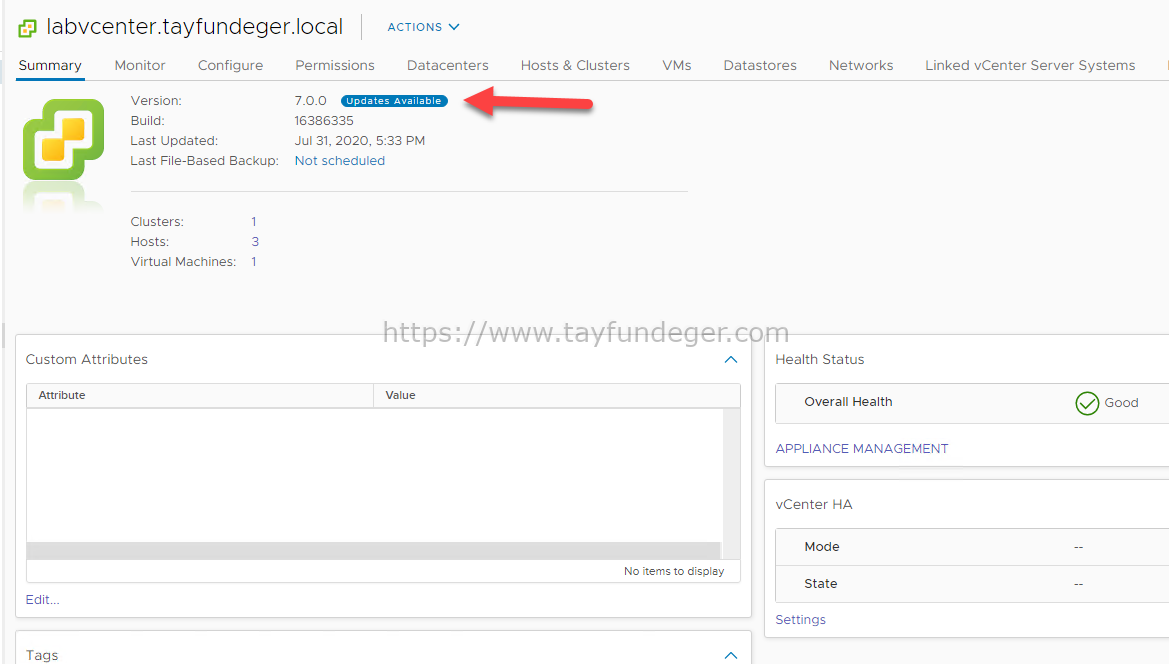This screenshot has height=664, width=1169.
Task: Click the version number 7.0.0
Action: point(310,101)
